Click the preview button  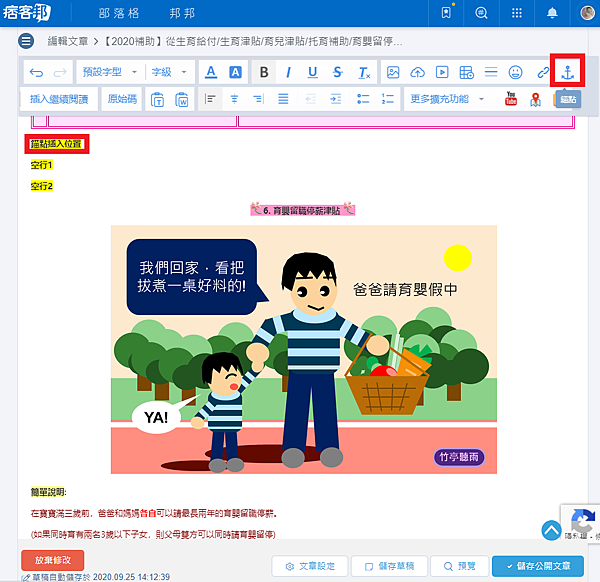[460, 566]
